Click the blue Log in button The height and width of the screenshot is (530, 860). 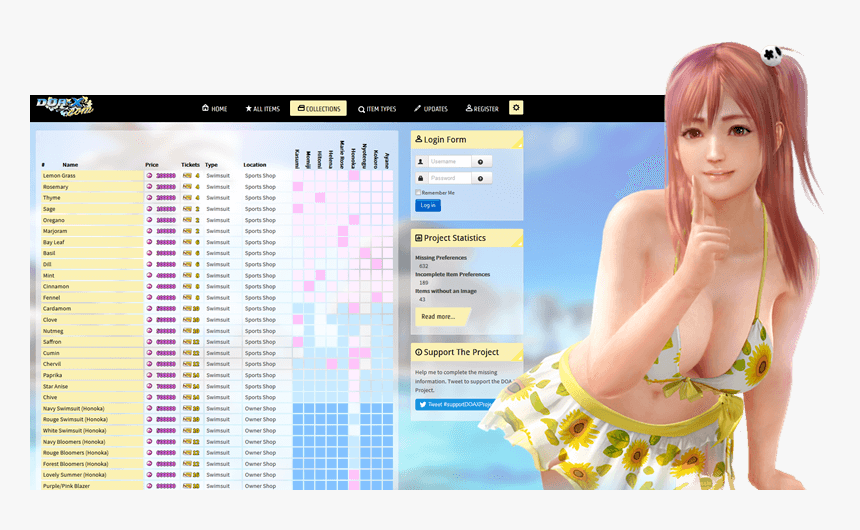(428, 205)
